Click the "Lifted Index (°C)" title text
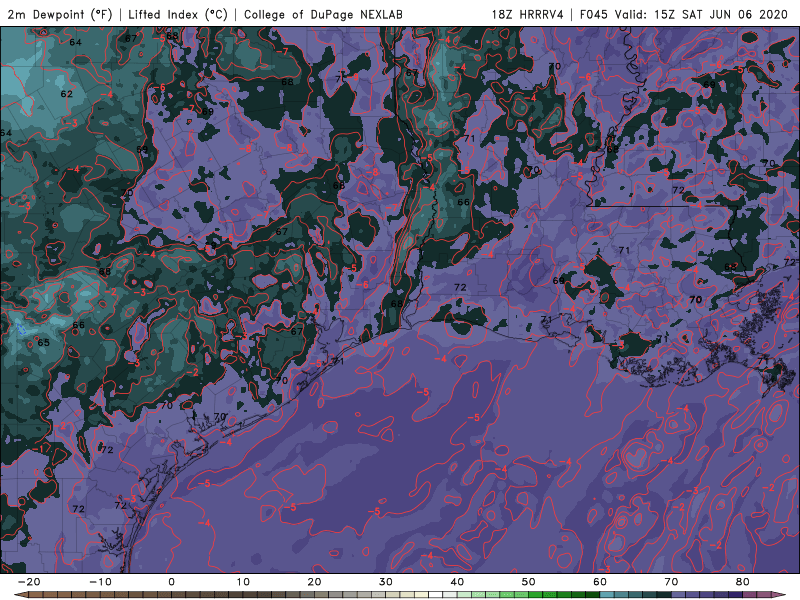 (x=178, y=14)
